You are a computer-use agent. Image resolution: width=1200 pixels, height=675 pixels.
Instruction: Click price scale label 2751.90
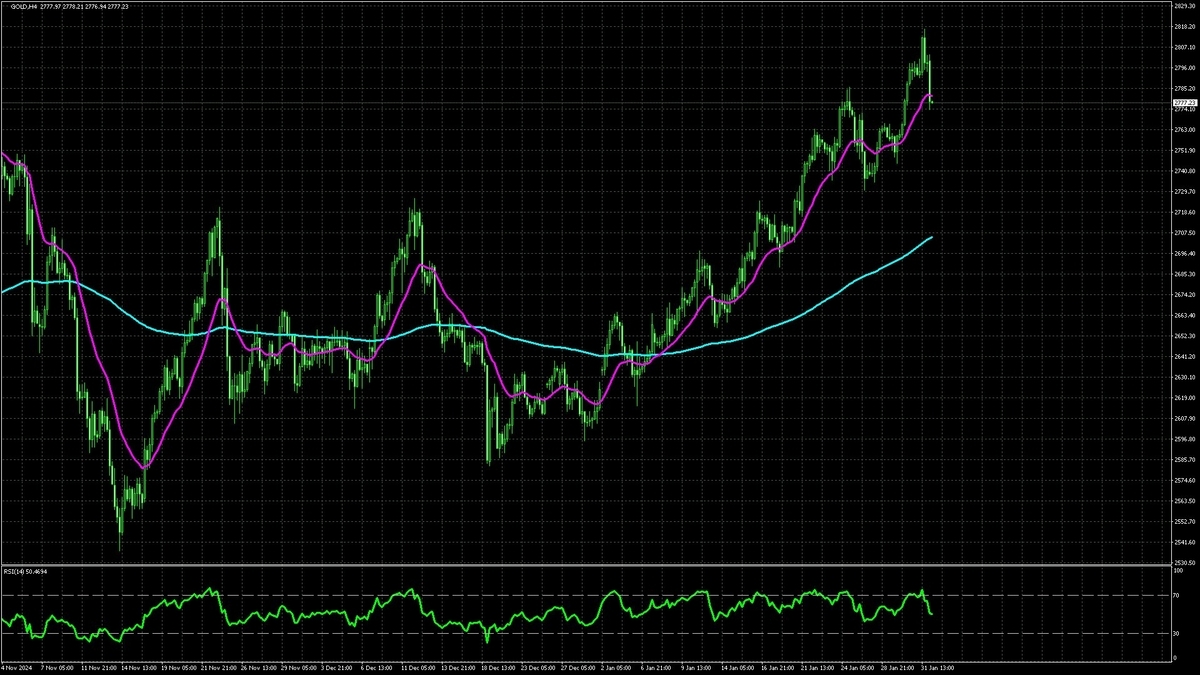(x=1184, y=150)
